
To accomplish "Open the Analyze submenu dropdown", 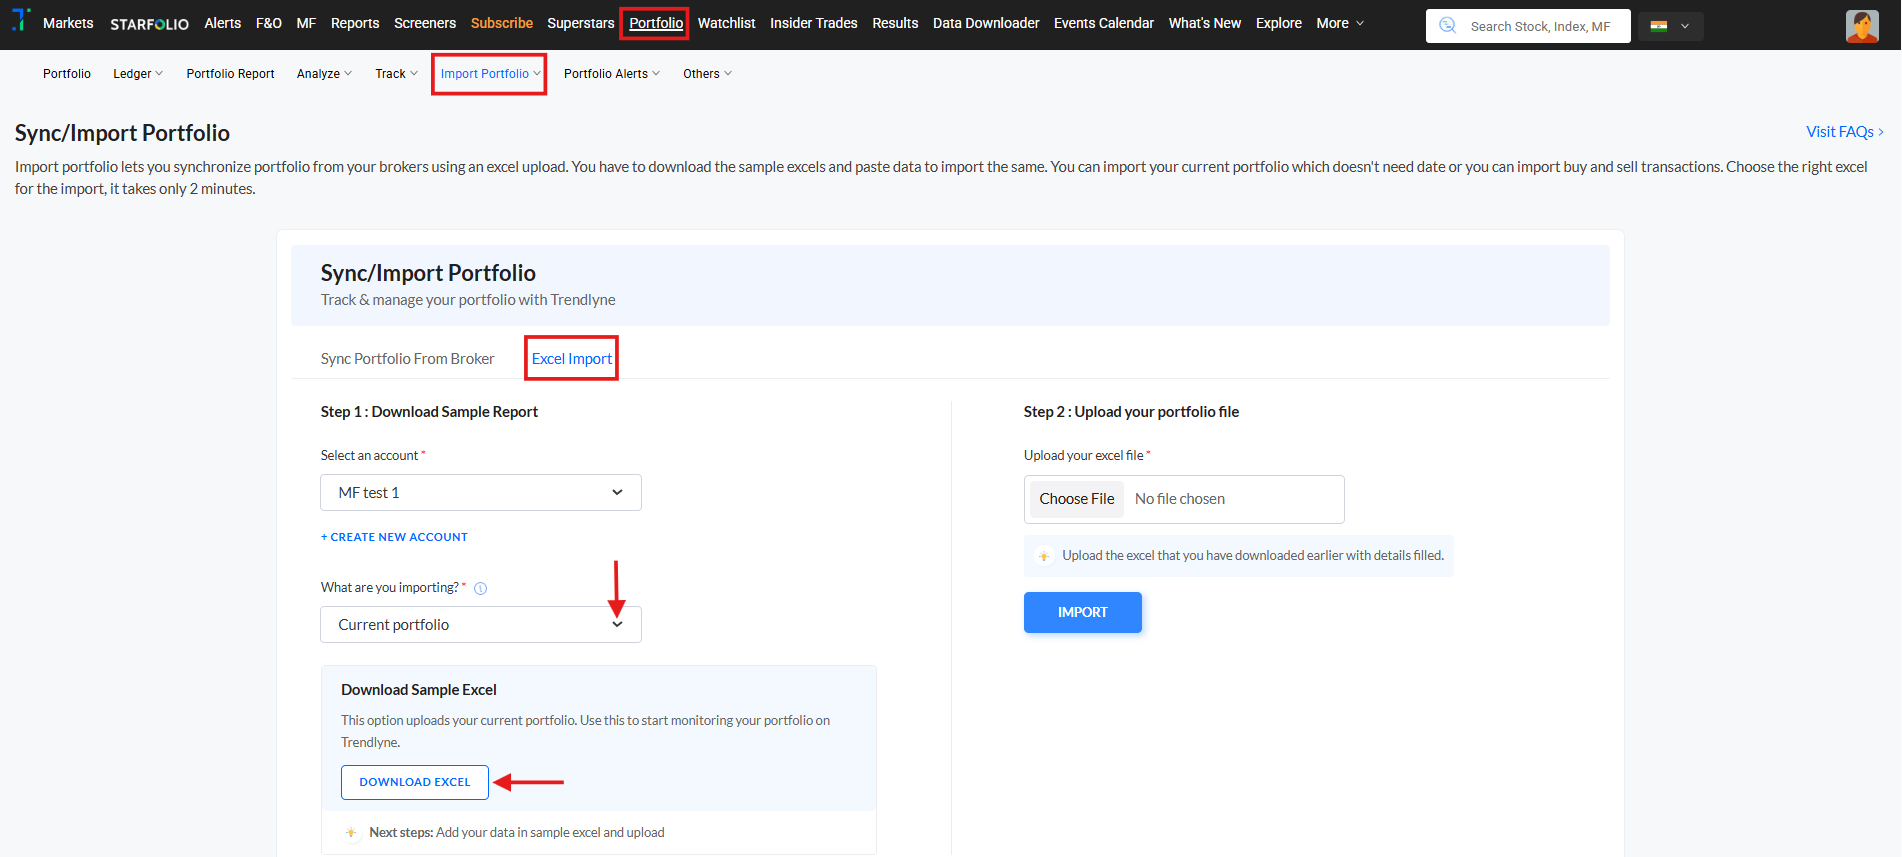I will coord(324,74).
